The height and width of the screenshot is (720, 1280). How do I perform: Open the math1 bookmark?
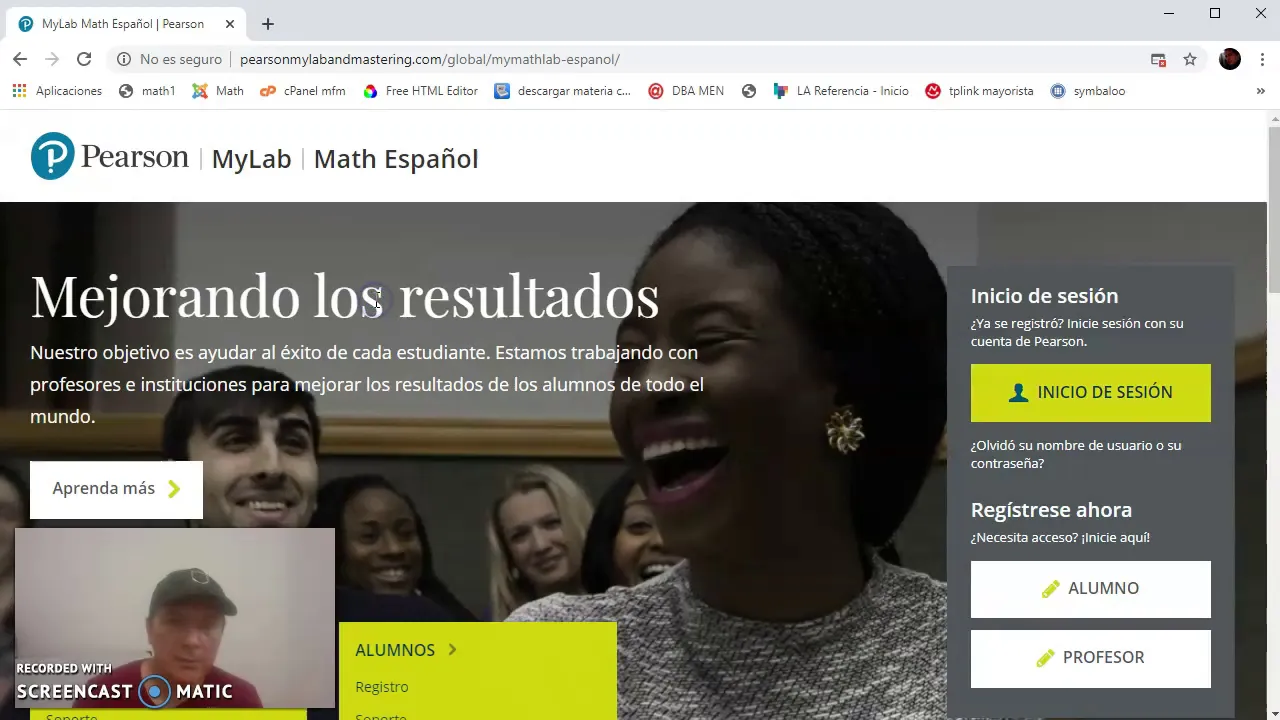[x=147, y=91]
